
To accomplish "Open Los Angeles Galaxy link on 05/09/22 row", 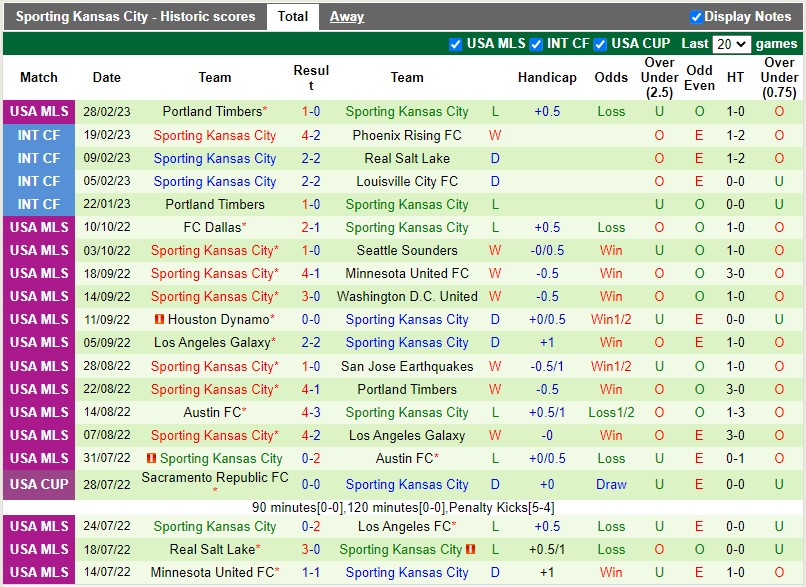I will click(212, 342).
